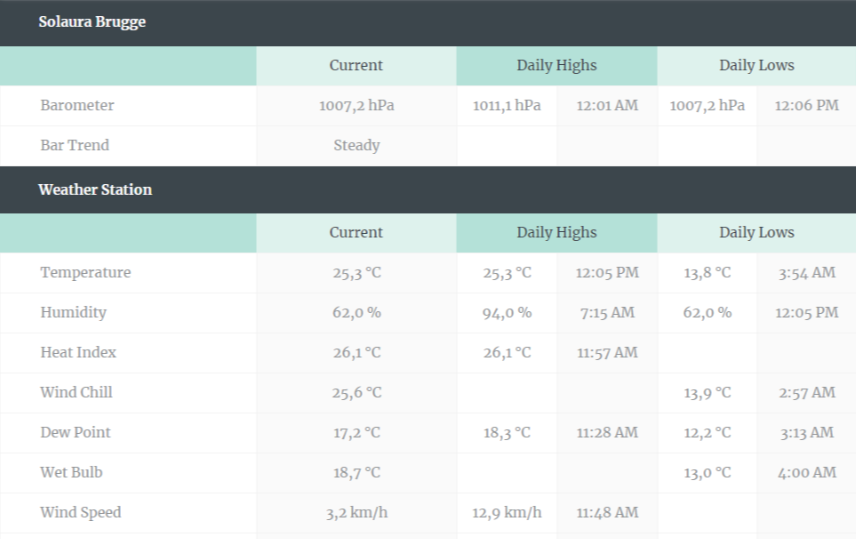Click the 94,0 % humidity high value
The height and width of the screenshot is (539, 856).
tap(507, 312)
